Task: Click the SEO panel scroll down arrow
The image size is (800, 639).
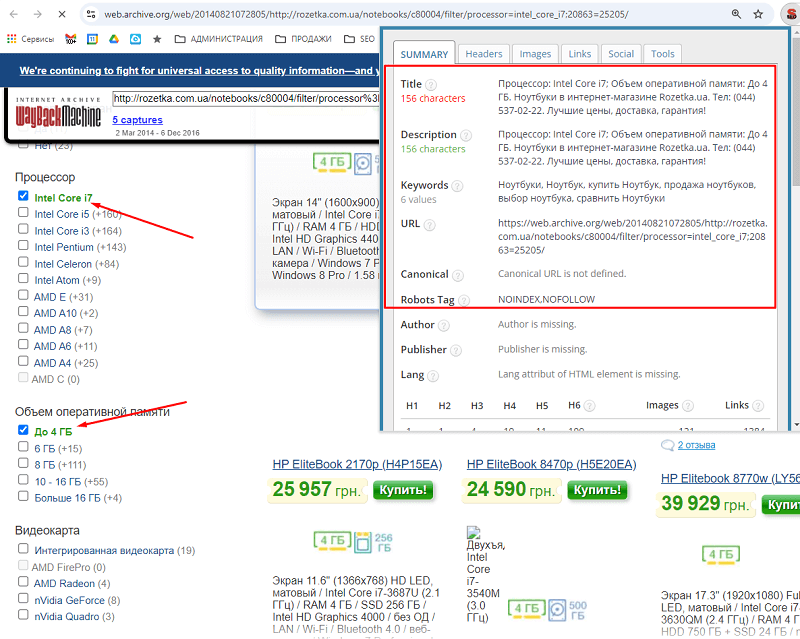Action: 794,424
